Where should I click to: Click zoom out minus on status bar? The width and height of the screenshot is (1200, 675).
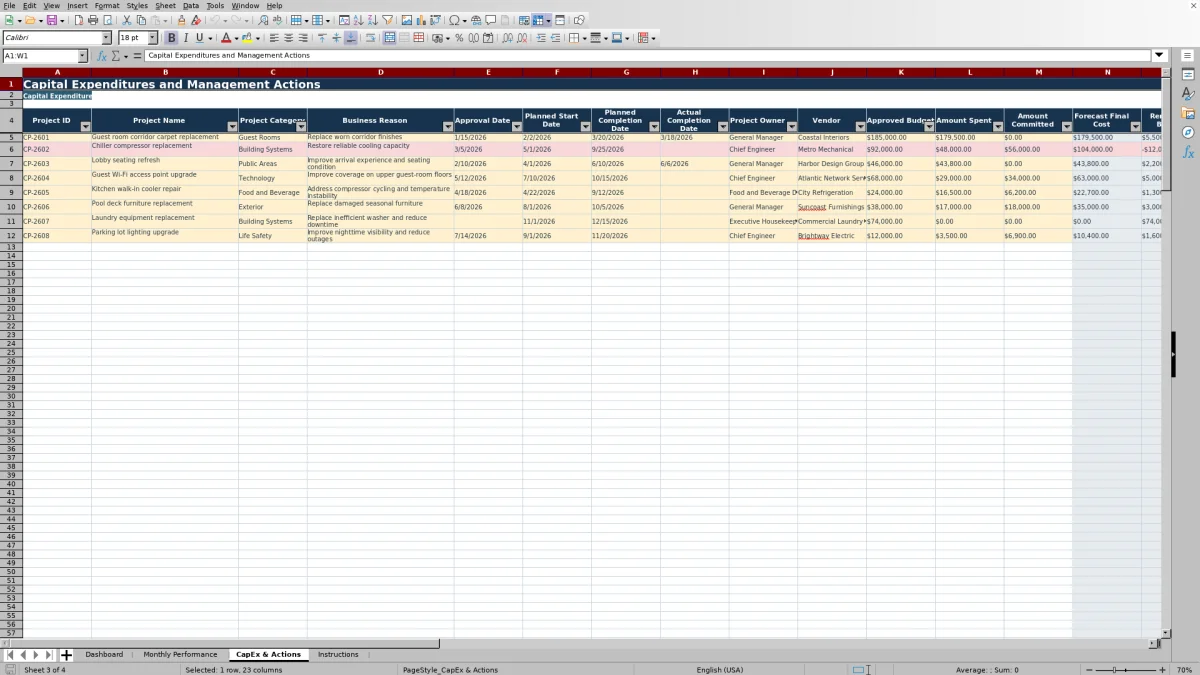[x=1090, y=669]
